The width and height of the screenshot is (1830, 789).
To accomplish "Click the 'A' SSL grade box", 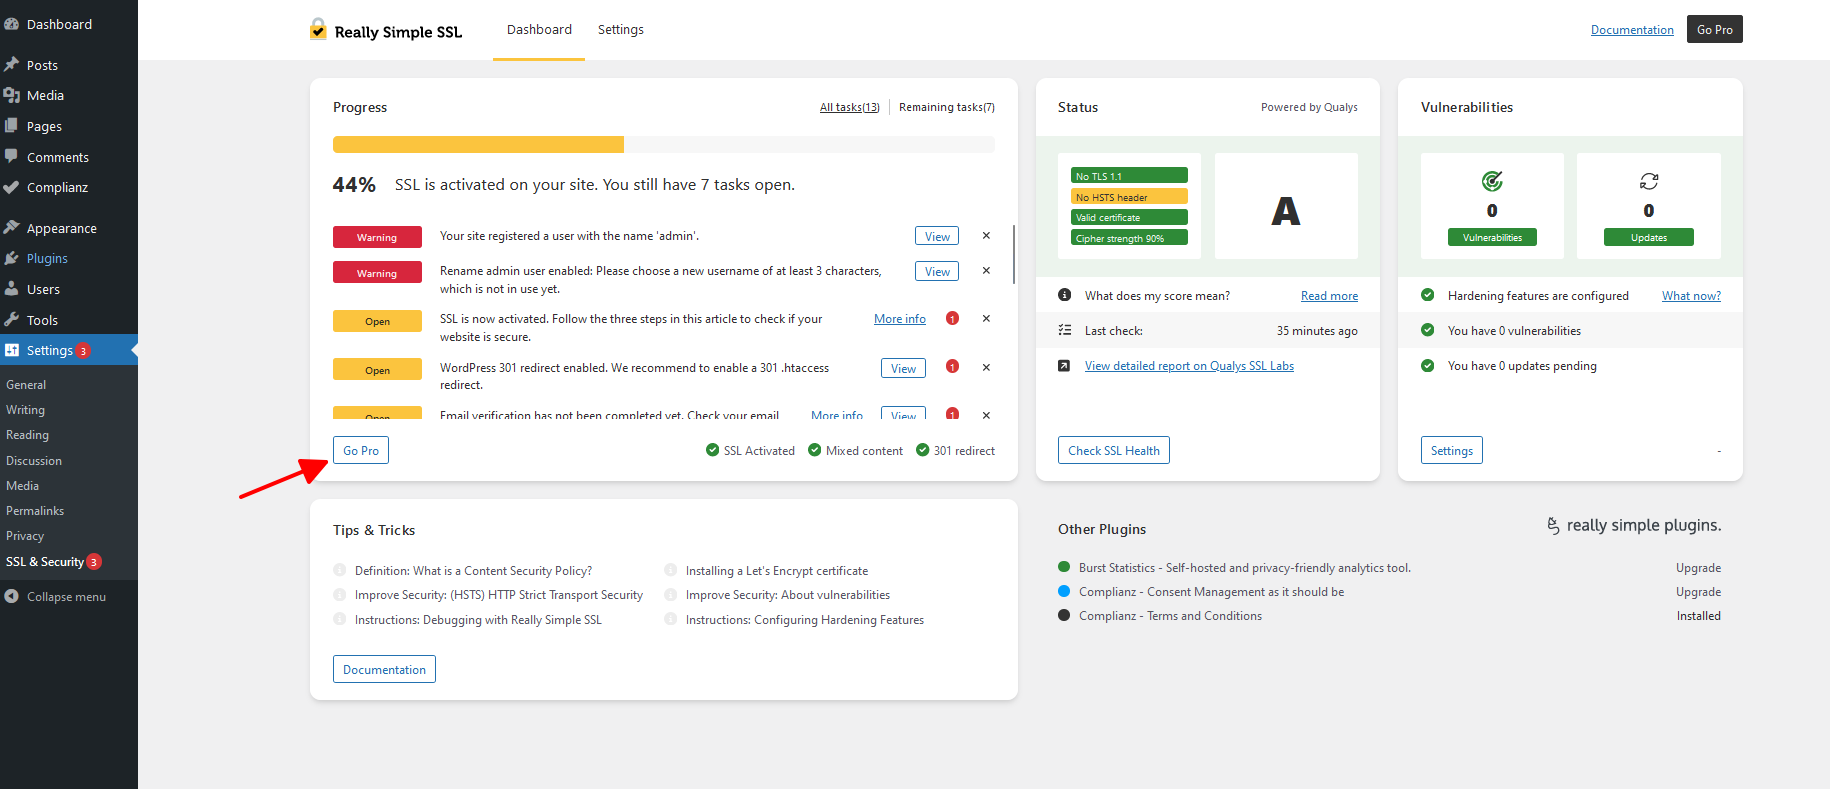I will pyautogui.click(x=1286, y=206).
